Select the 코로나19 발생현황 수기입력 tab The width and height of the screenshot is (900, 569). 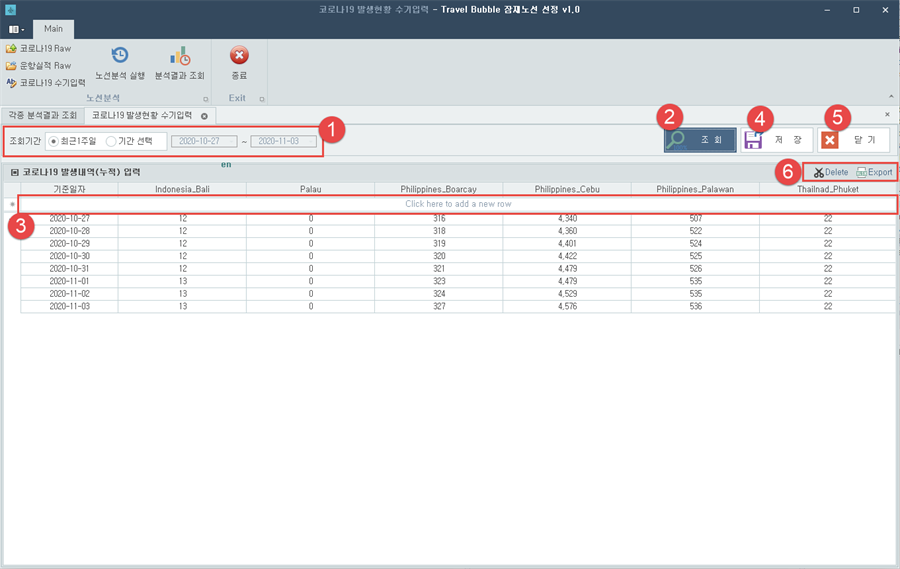click(x=142, y=115)
